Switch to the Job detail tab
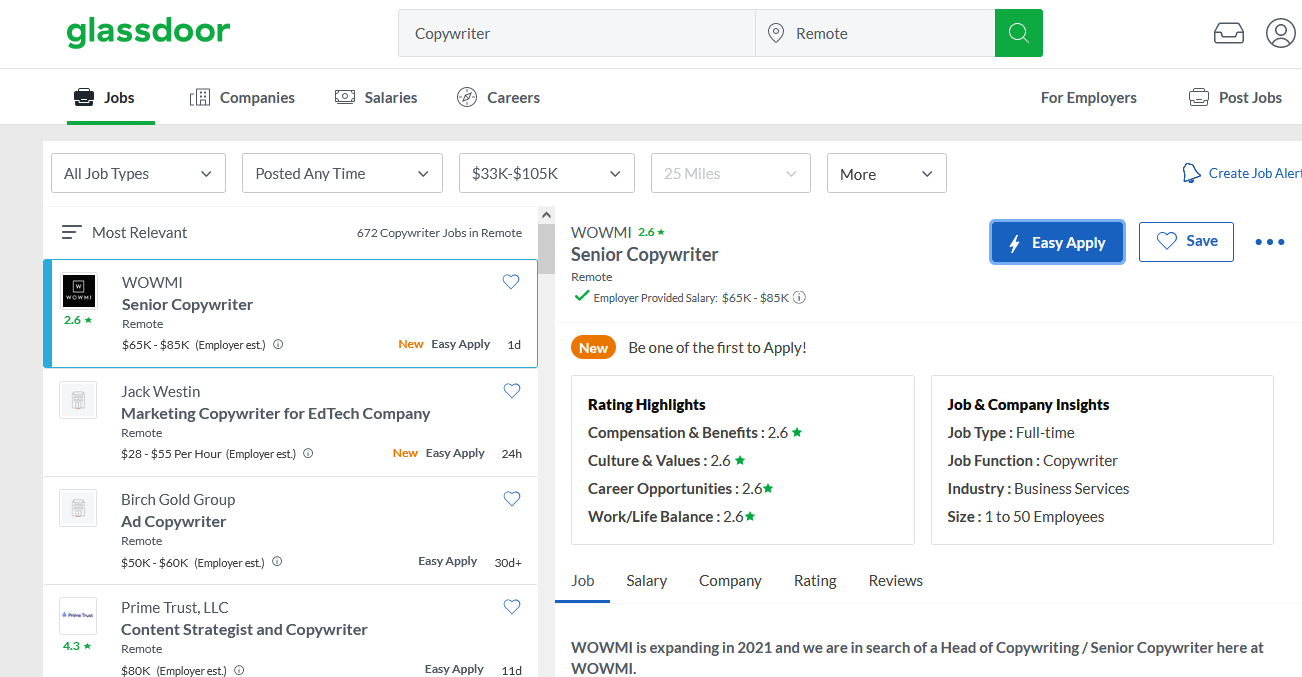1302x677 pixels. click(x=582, y=581)
